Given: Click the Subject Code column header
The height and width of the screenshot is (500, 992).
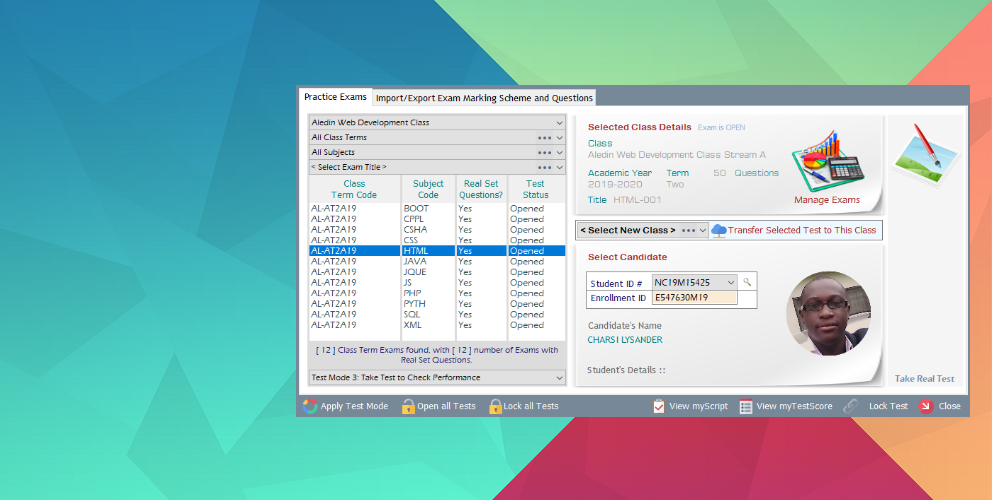Looking at the screenshot, I should coord(428,189).
